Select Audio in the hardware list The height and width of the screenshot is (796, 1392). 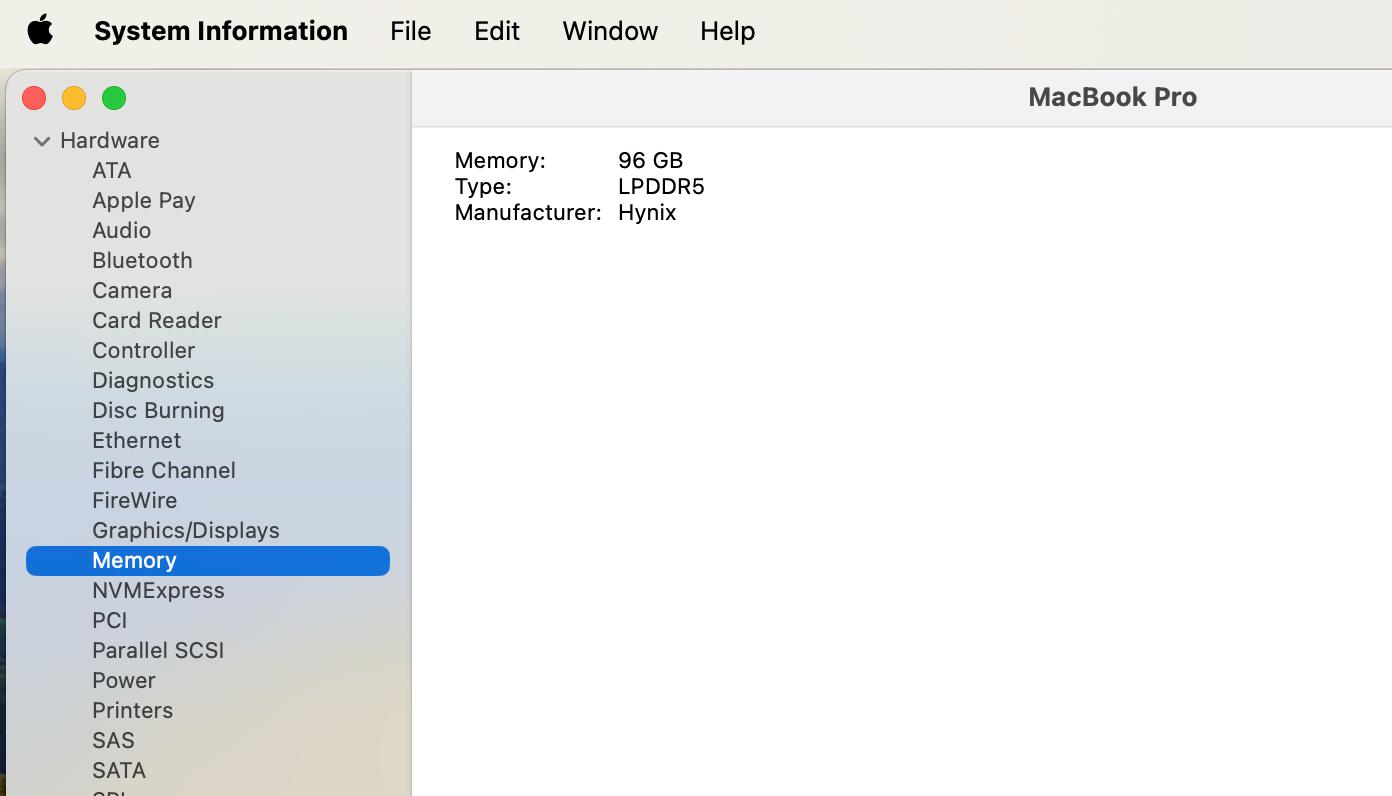122,230
